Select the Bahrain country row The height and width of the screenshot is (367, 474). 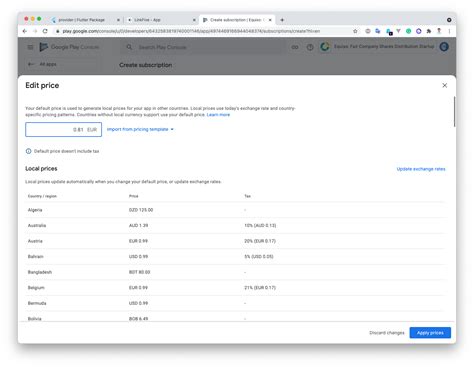tap(235, 257)
